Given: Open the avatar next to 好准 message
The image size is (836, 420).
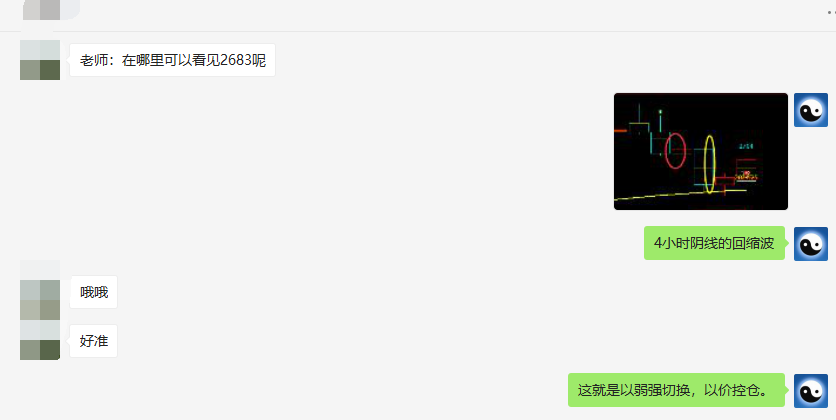Looking at the screenshot, I should 40,340.
